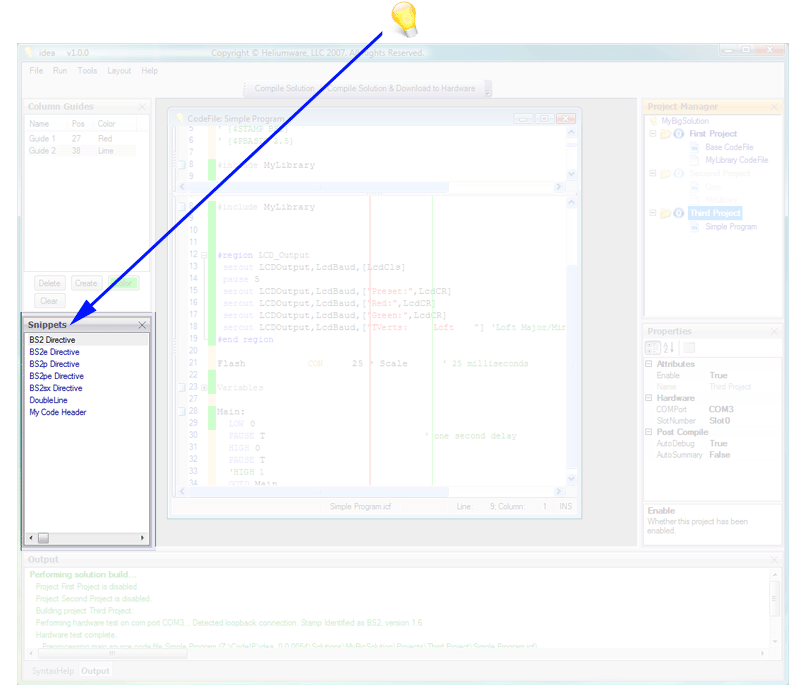Select the Alphabetical sort icon in Properties
This screenshot has height=685, width=805.
click(x=668, y=347)
